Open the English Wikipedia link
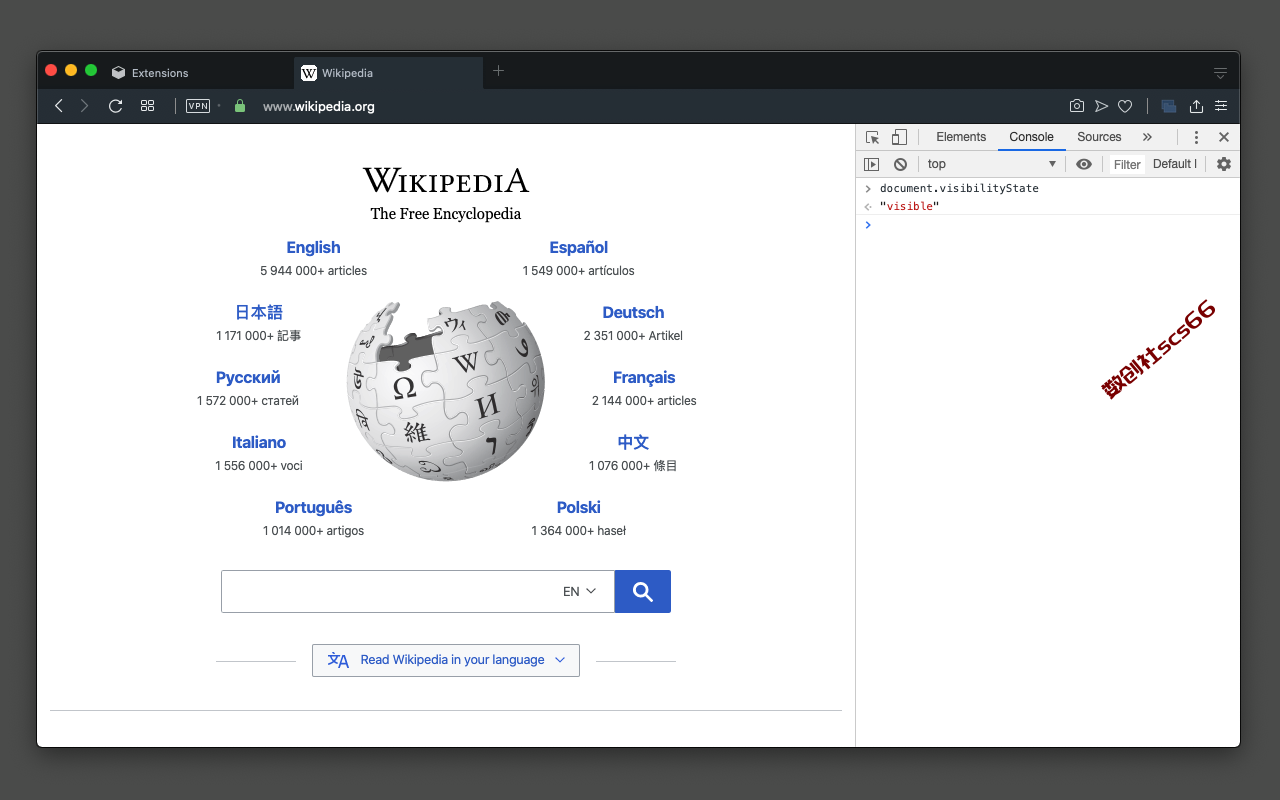The width and height of the screenshot is (1280, 800). 313,247
